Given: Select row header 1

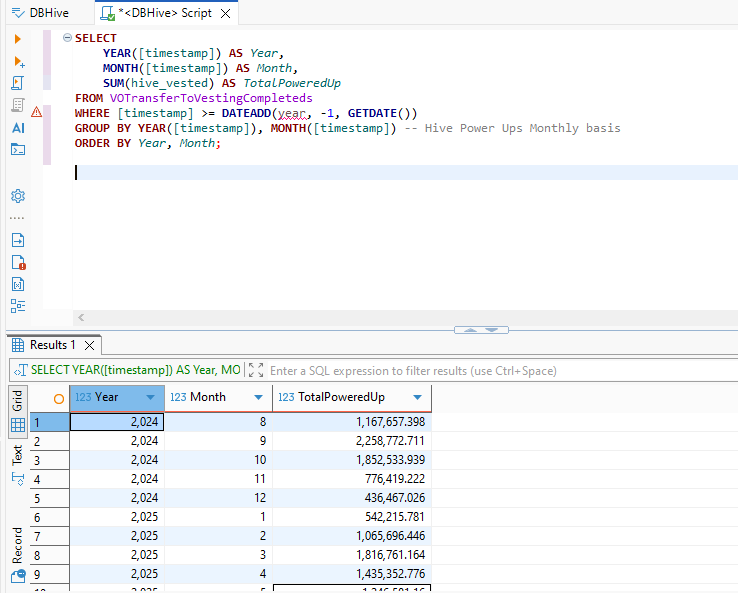Looking at the screenshot, I should point(49,422).
